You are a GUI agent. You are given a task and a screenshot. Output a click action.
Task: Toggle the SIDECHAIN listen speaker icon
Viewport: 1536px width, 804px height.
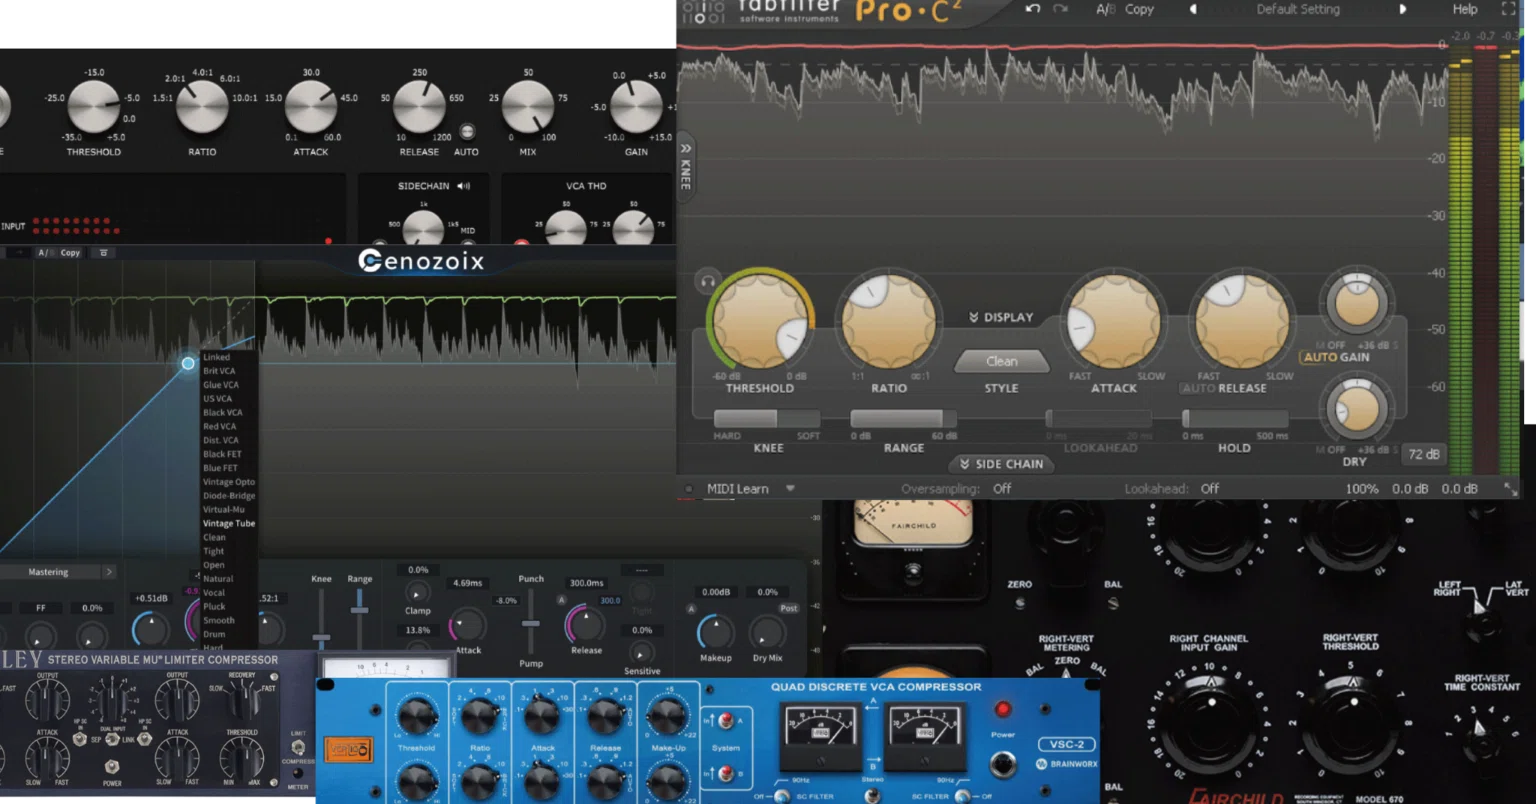(463, 186)
